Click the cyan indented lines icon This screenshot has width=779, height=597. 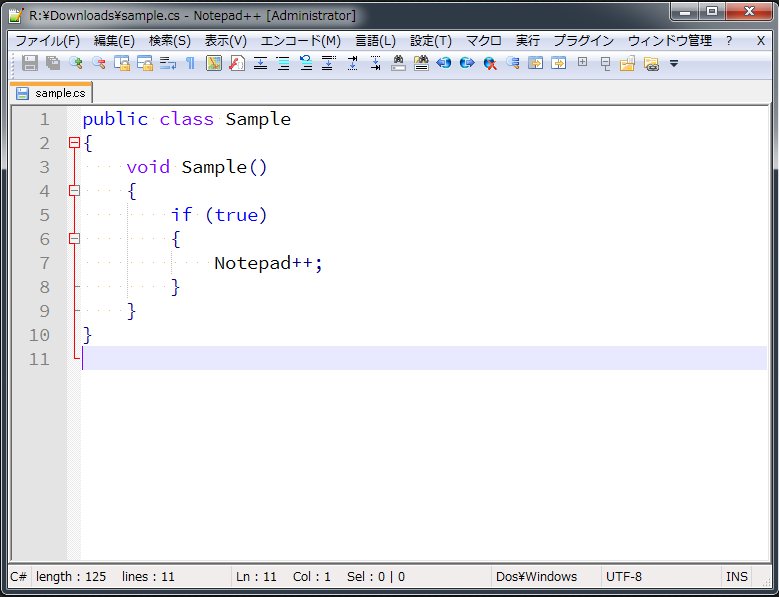click(x=283, y=63)
